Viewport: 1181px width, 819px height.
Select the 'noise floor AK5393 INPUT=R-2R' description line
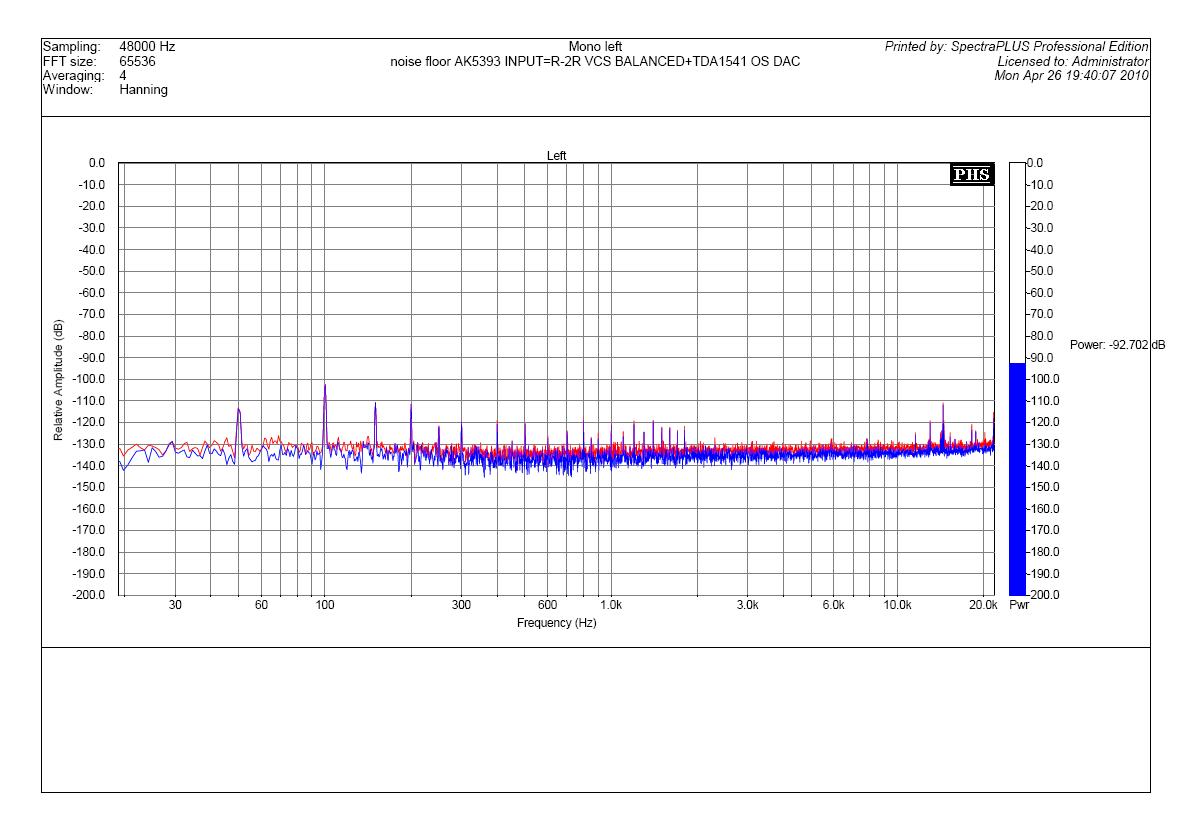(595, 61)
